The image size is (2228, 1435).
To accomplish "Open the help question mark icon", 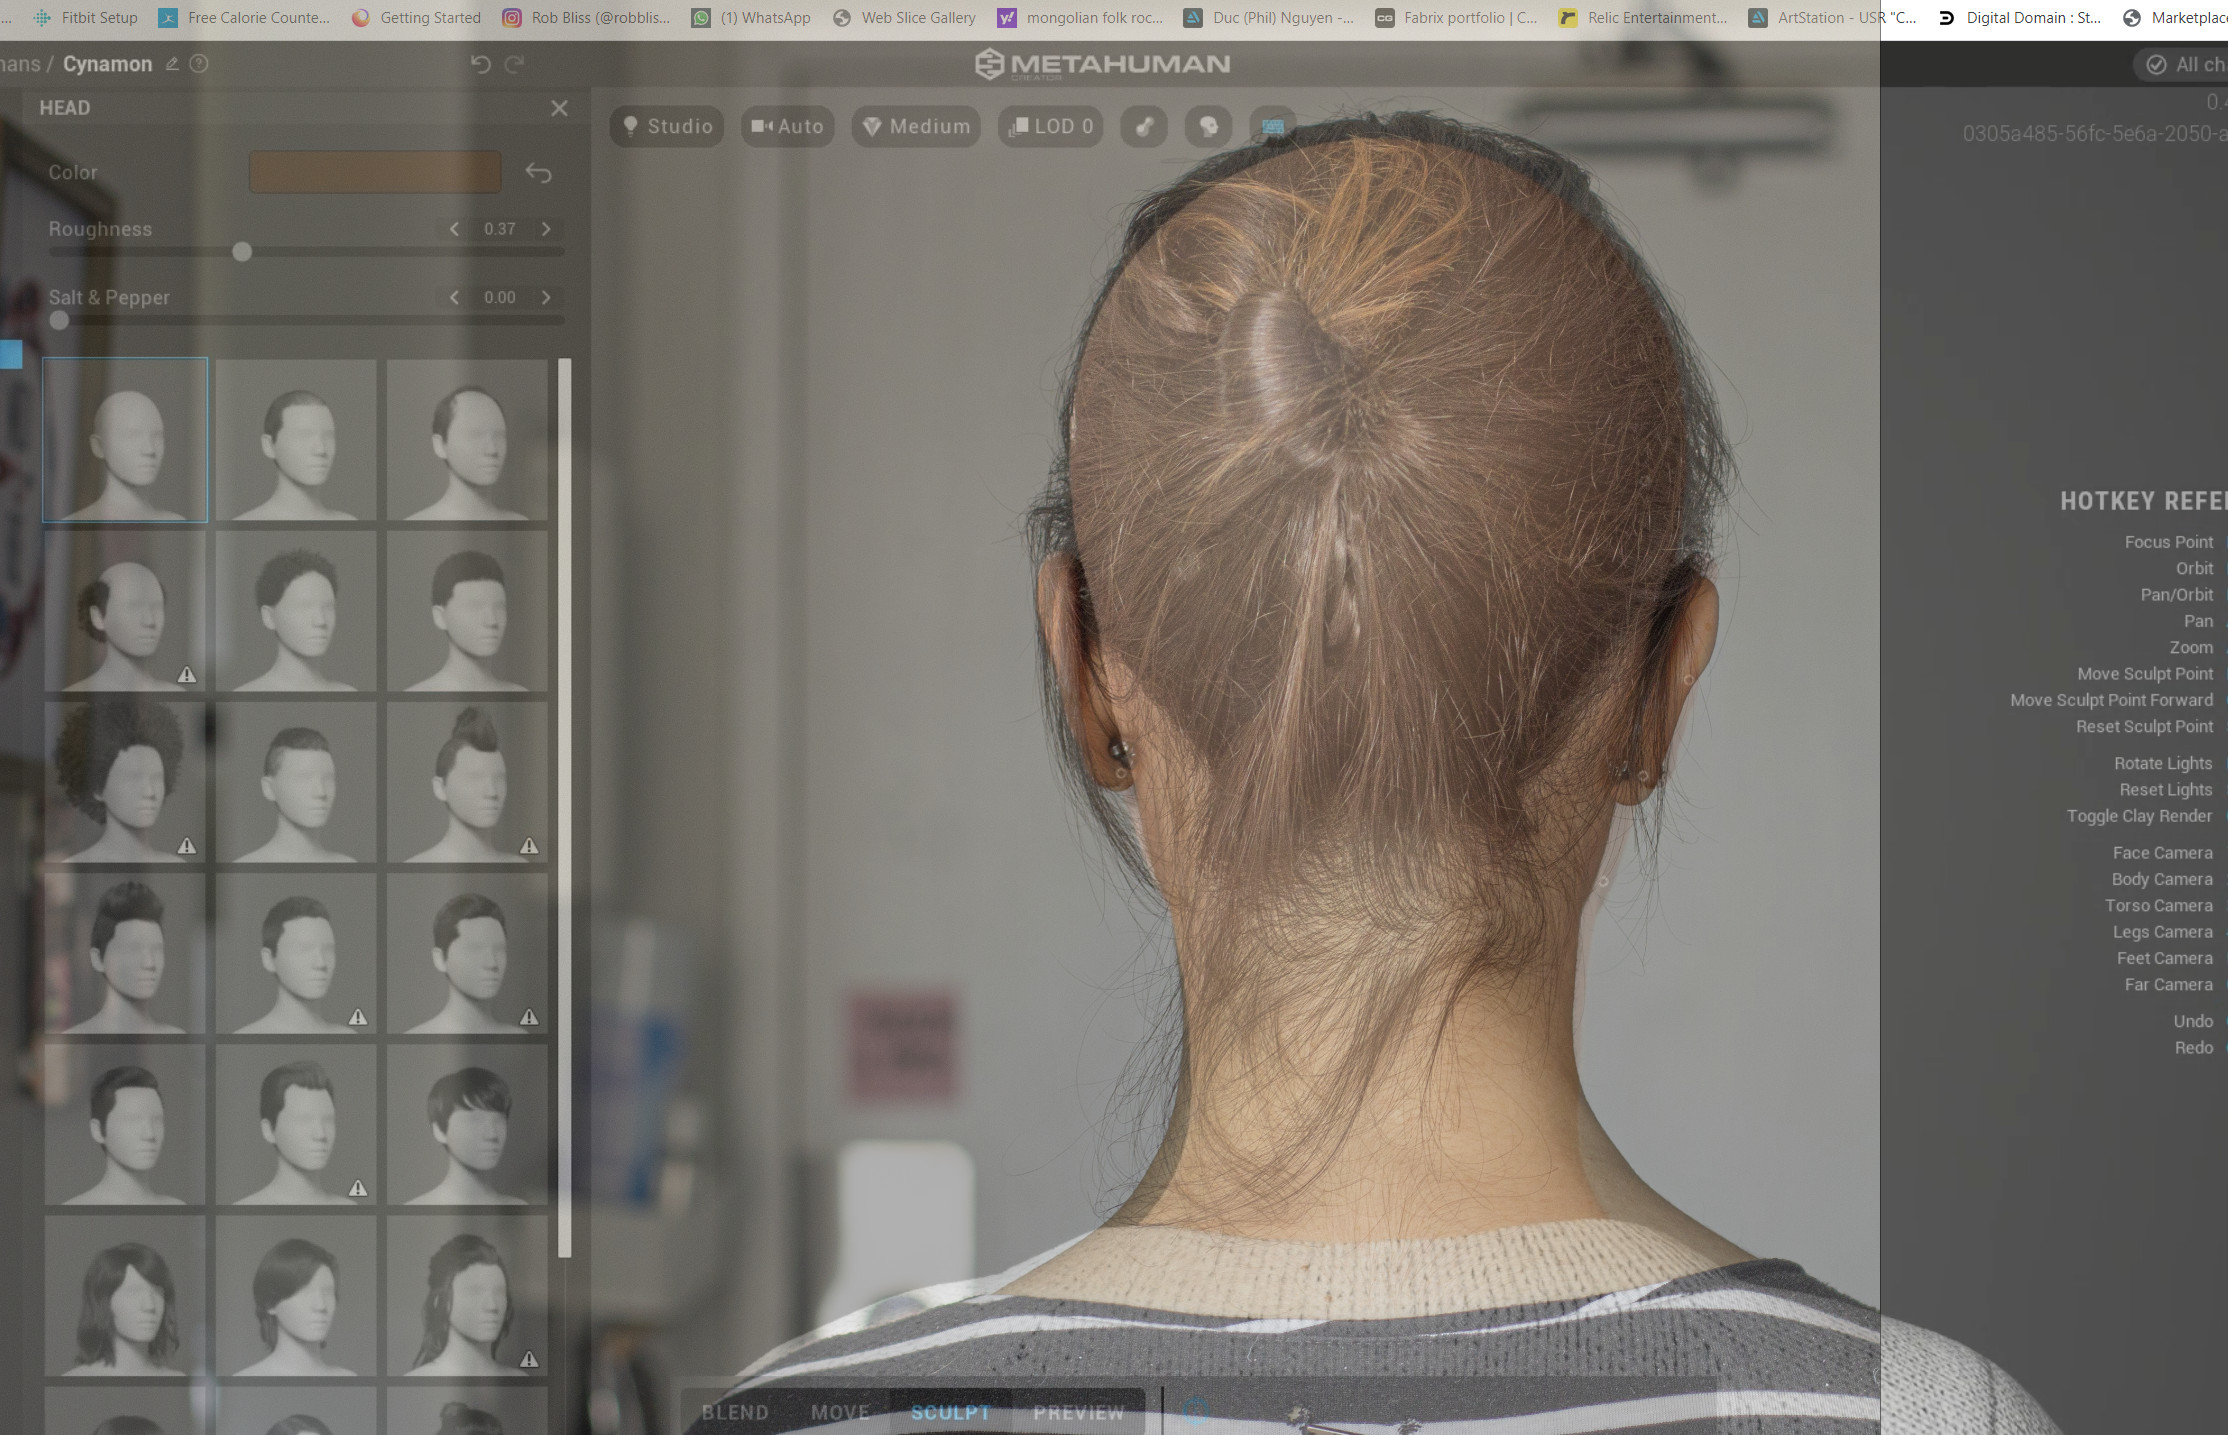I will 199,64.
